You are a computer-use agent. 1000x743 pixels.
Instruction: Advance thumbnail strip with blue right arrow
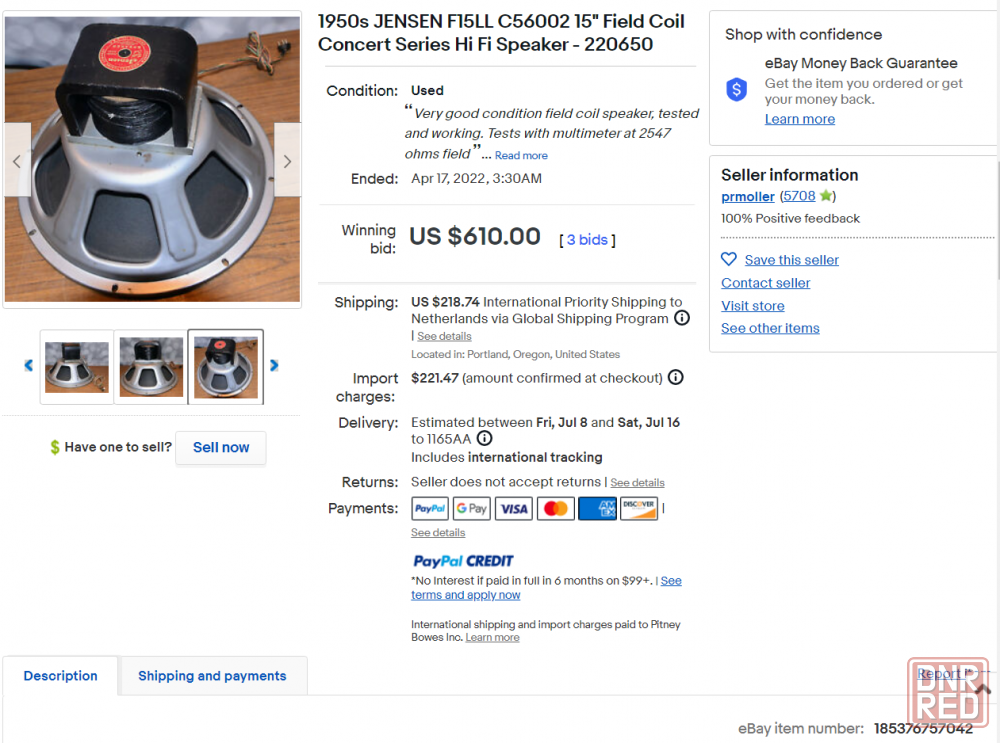(x=274, y=365)
